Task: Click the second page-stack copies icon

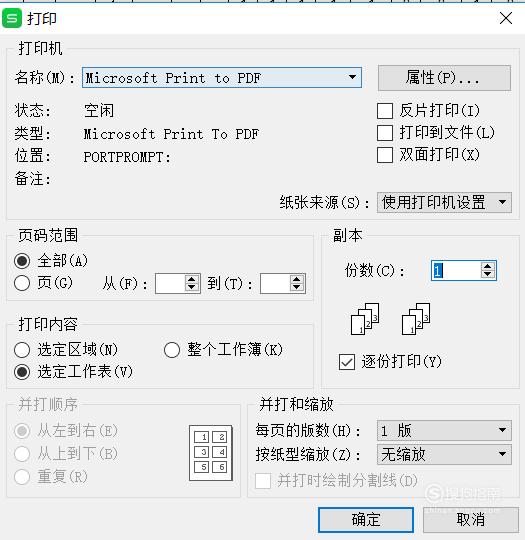Action: click(x=416, y=319)
